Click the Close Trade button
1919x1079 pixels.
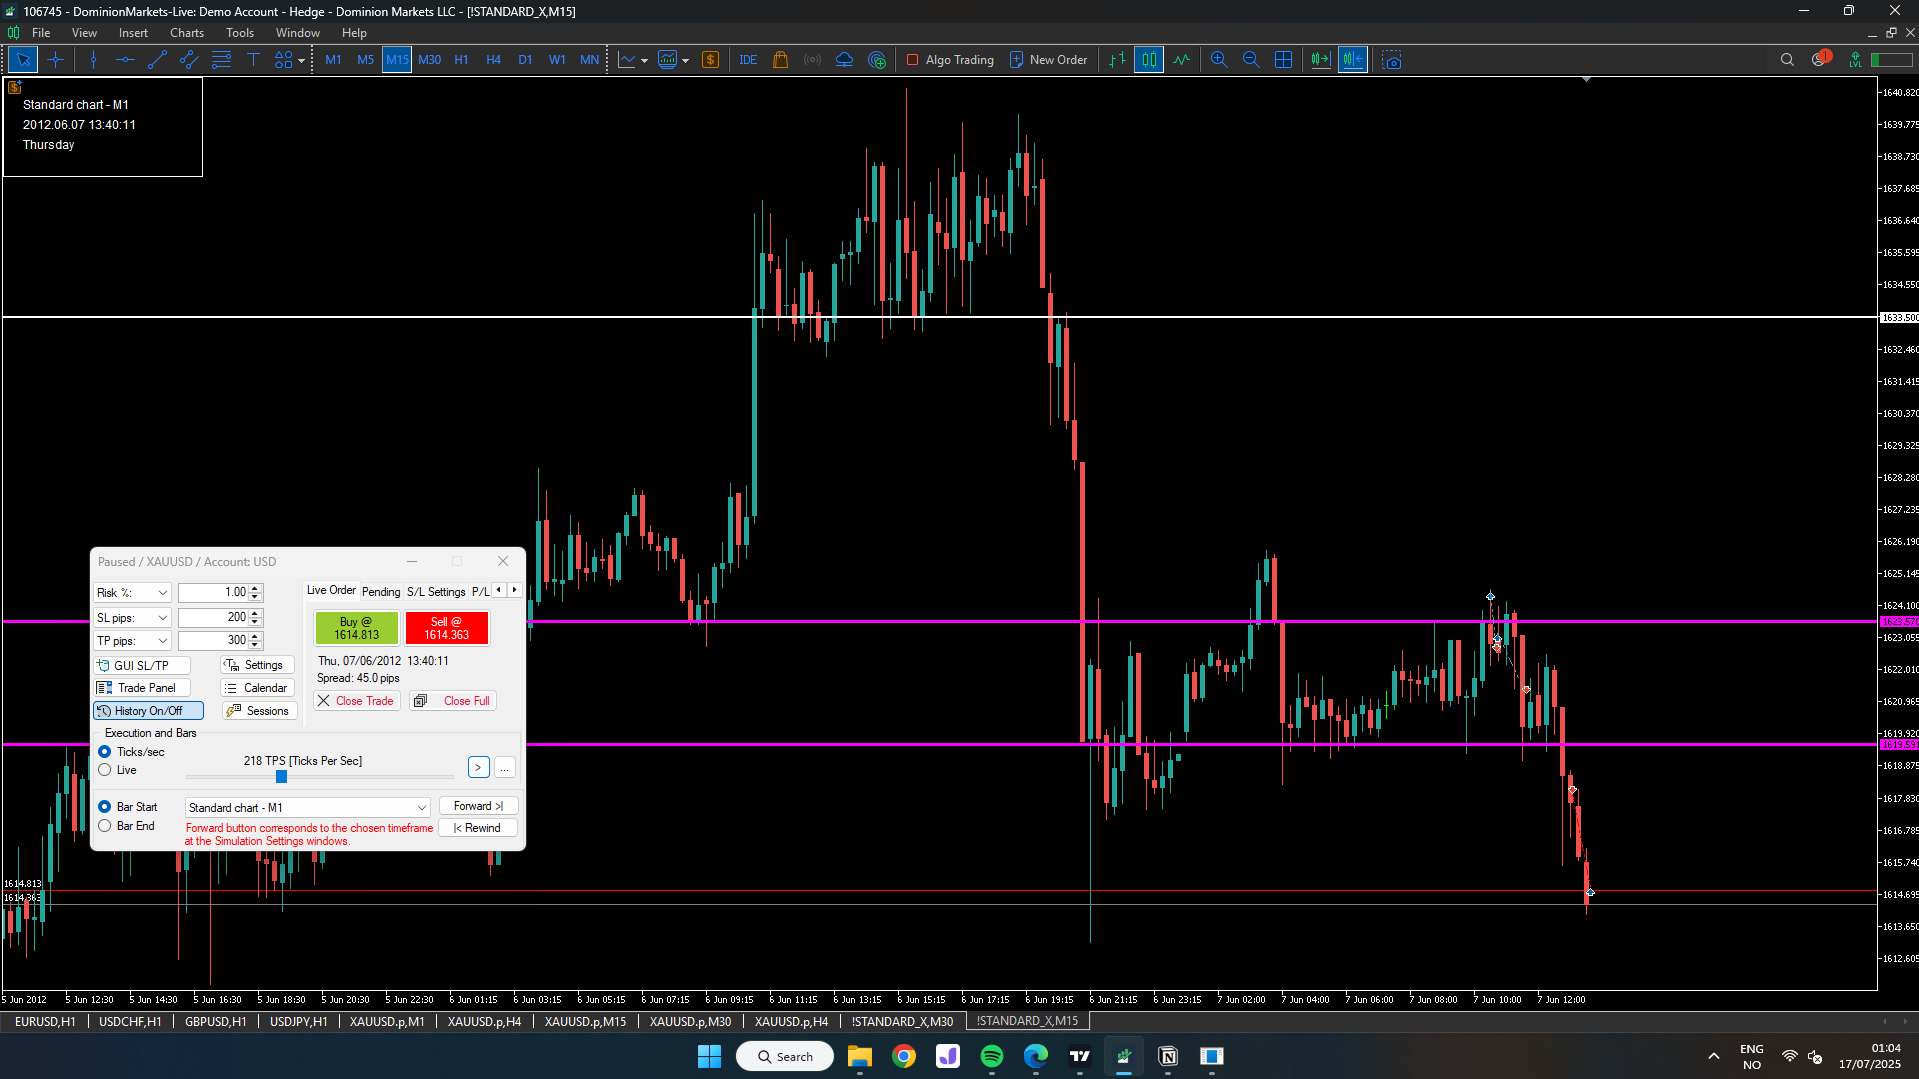(x=356, y=701)
